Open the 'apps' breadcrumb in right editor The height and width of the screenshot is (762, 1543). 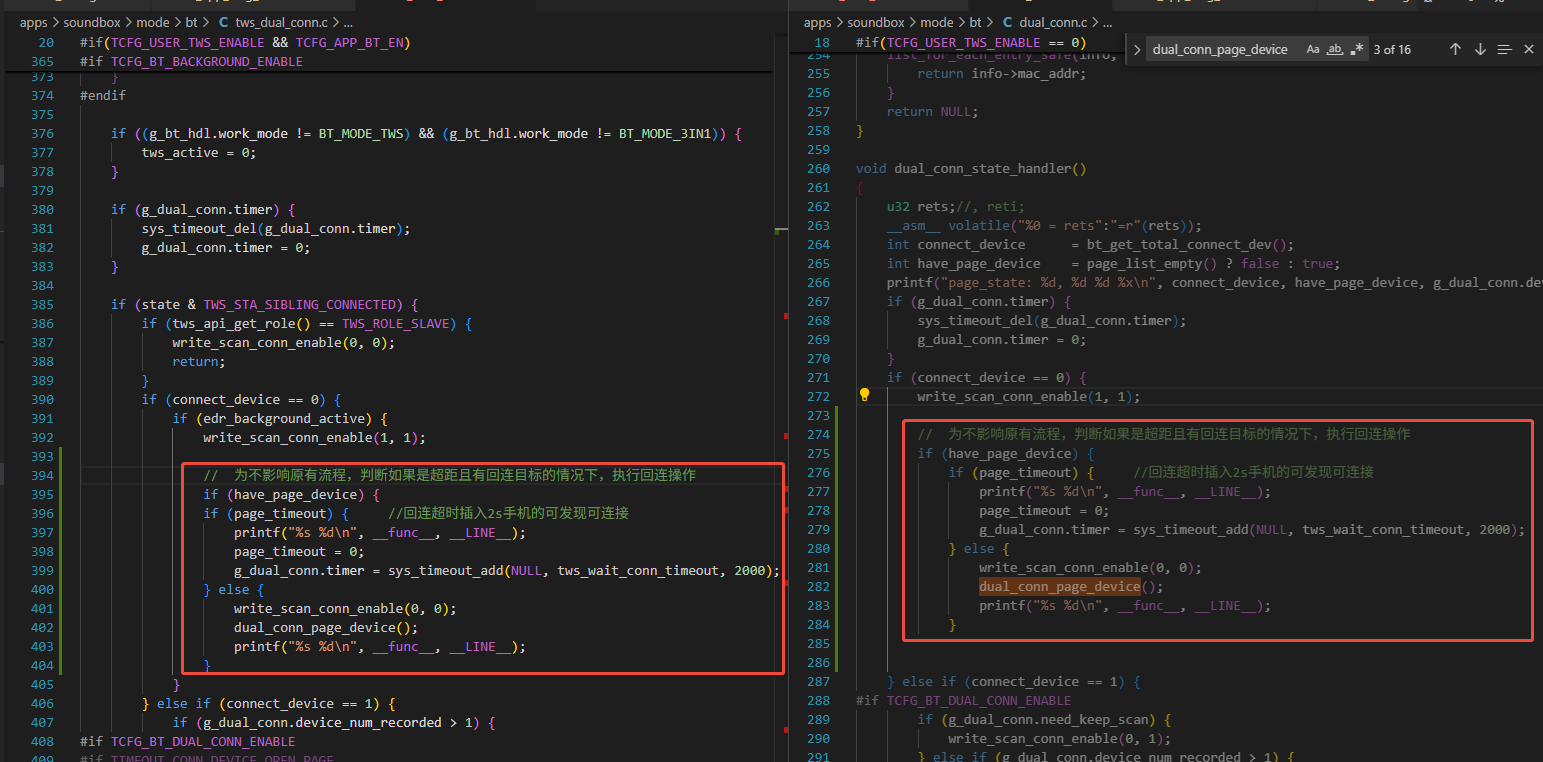(x=817, y=22)
